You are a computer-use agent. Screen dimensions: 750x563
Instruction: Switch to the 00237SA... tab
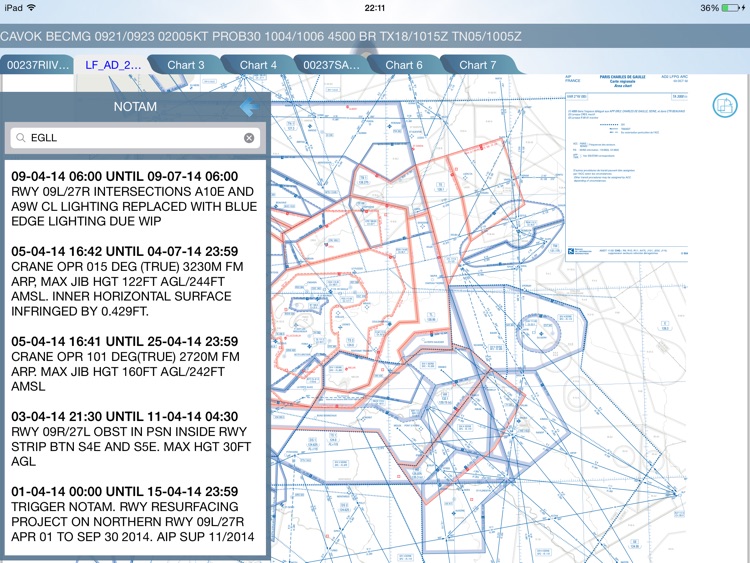pyautogui.click(x=331, y=65)
